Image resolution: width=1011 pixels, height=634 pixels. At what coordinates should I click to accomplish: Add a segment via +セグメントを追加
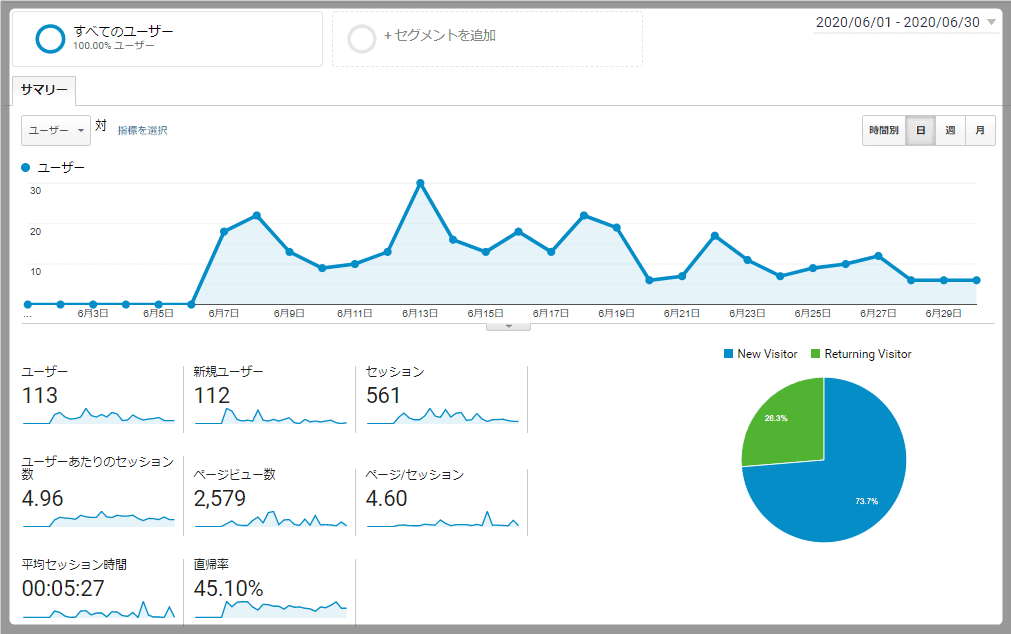click(440, 35)
